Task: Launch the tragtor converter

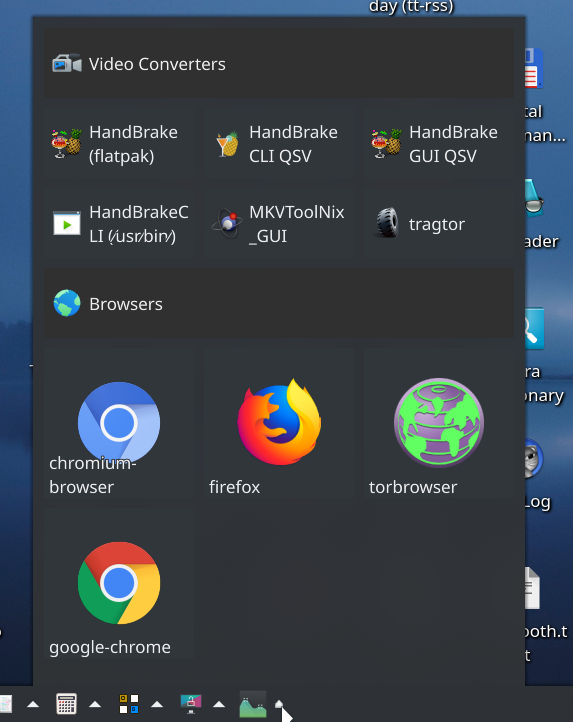Action: click(x=439, y=224)
